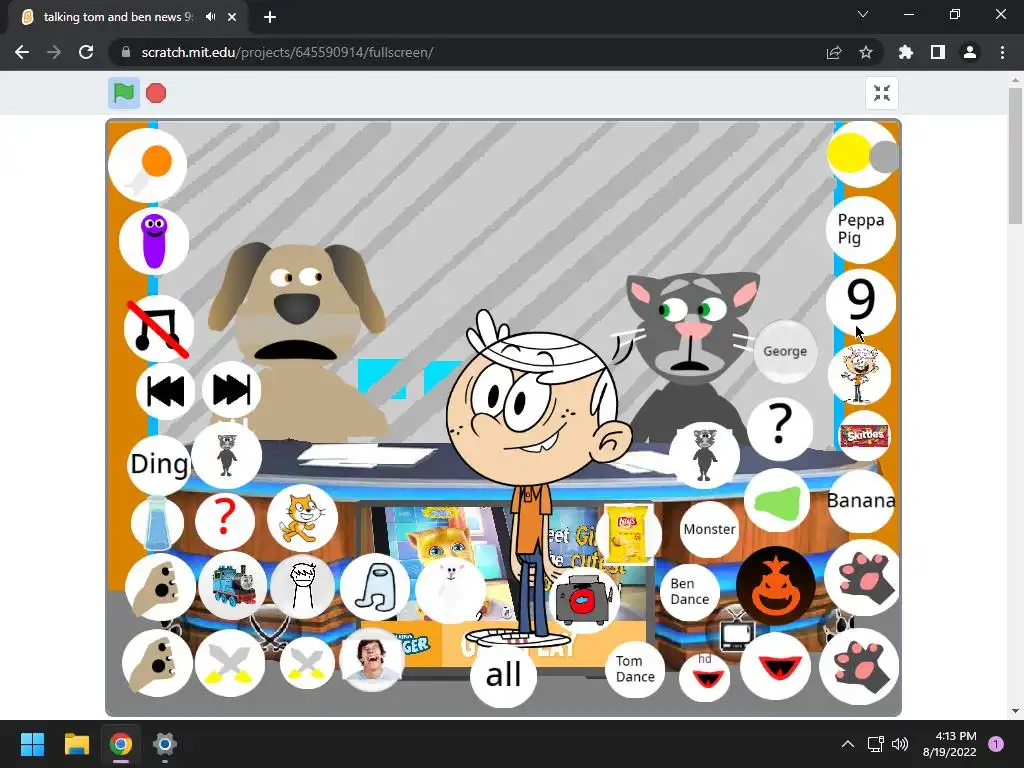This screenshot has width=1024, height=768.
Task: Click the gray Tom figure near question mark
Action: [704, 455]
